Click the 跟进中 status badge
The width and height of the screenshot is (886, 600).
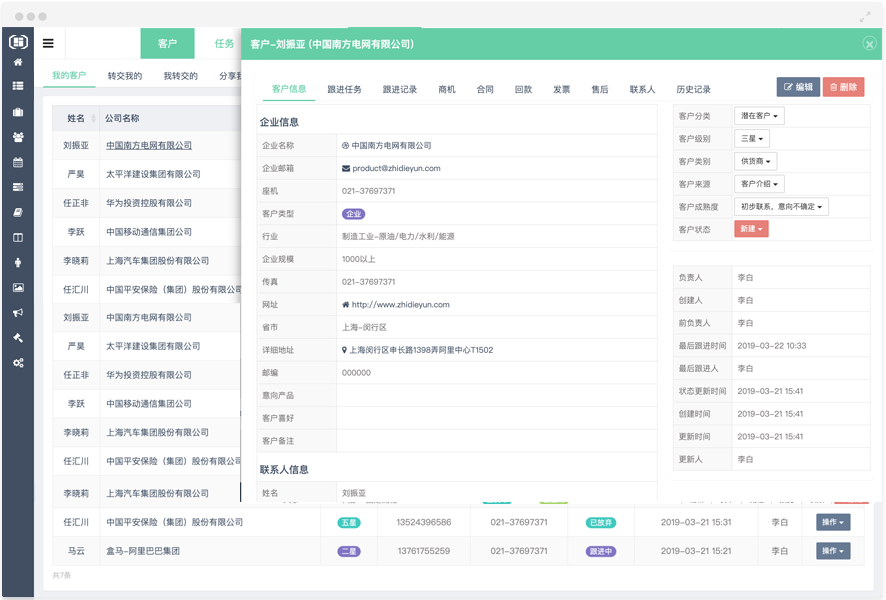(x=600, y=551)
